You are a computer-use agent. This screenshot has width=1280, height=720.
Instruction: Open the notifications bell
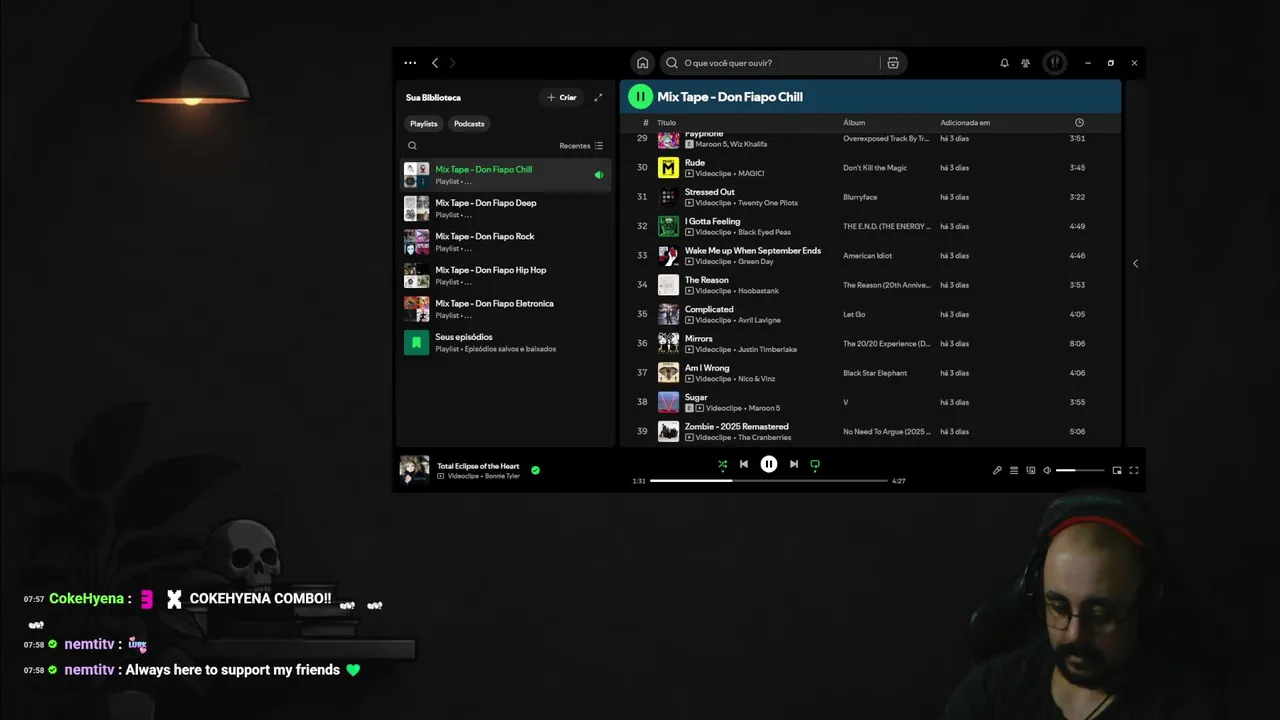click(x=1004, y=63)
